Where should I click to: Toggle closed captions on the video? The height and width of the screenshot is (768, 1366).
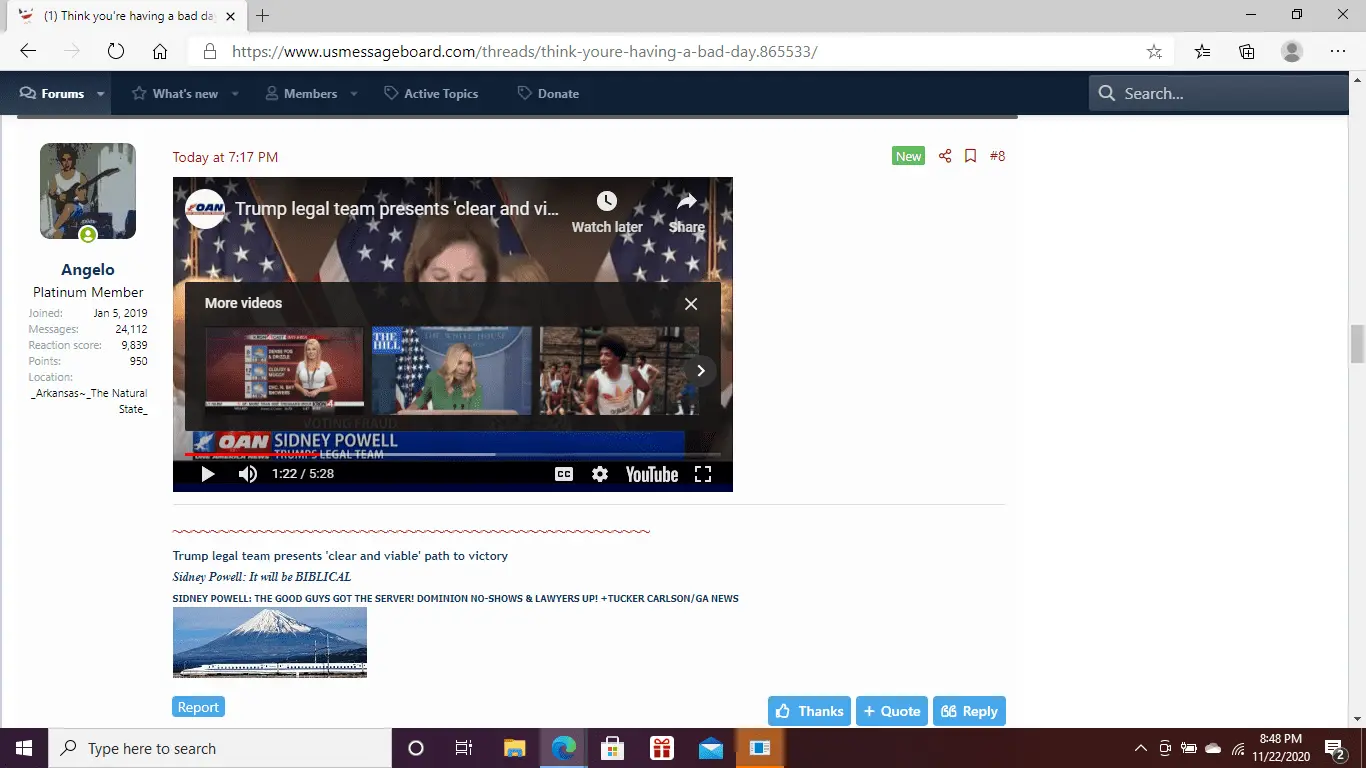(x=564, y=474)
